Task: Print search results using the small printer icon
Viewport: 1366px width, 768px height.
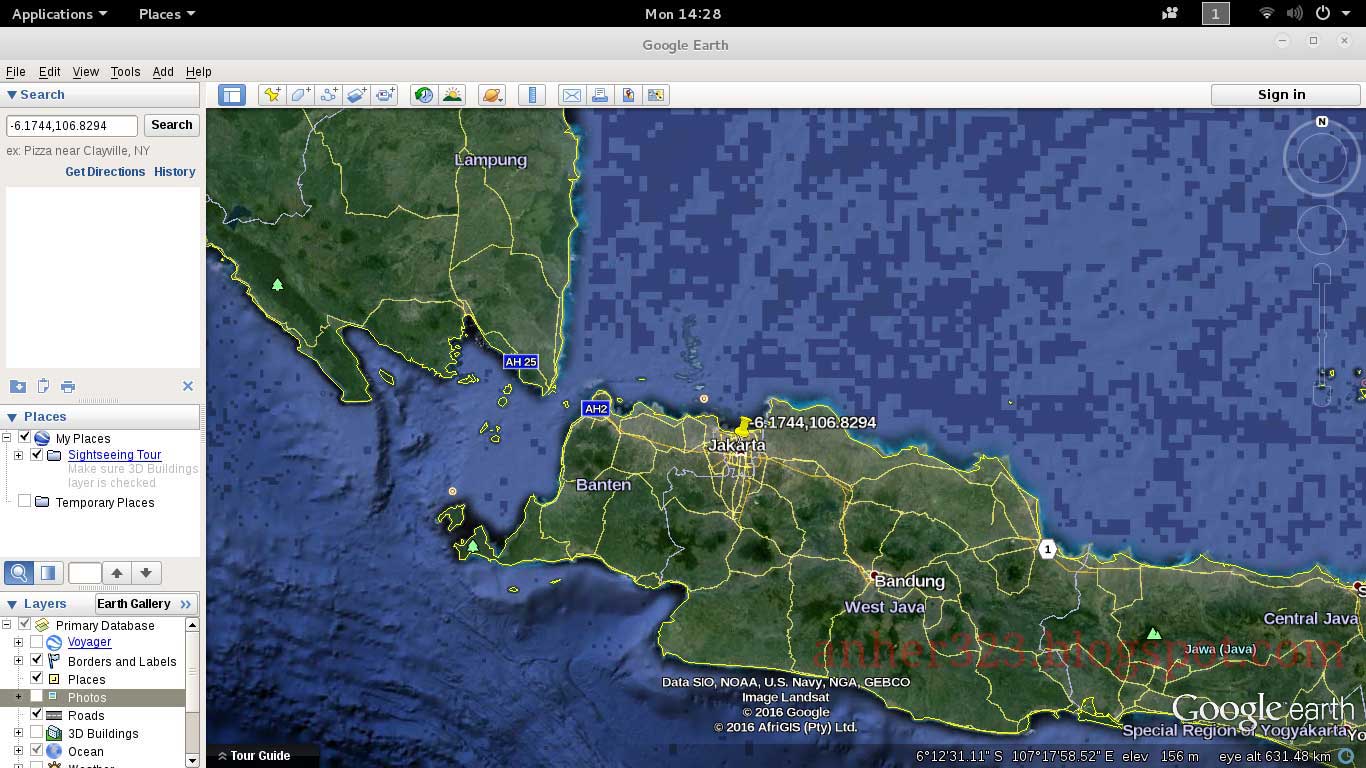Action: [68, 386]
